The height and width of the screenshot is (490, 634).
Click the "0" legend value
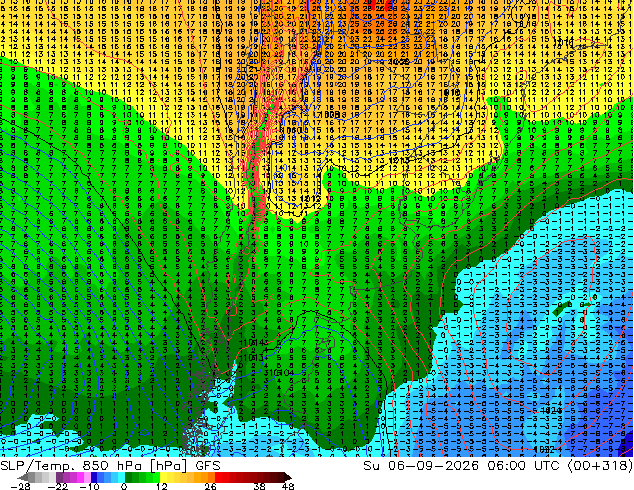(x=124, y=486)
